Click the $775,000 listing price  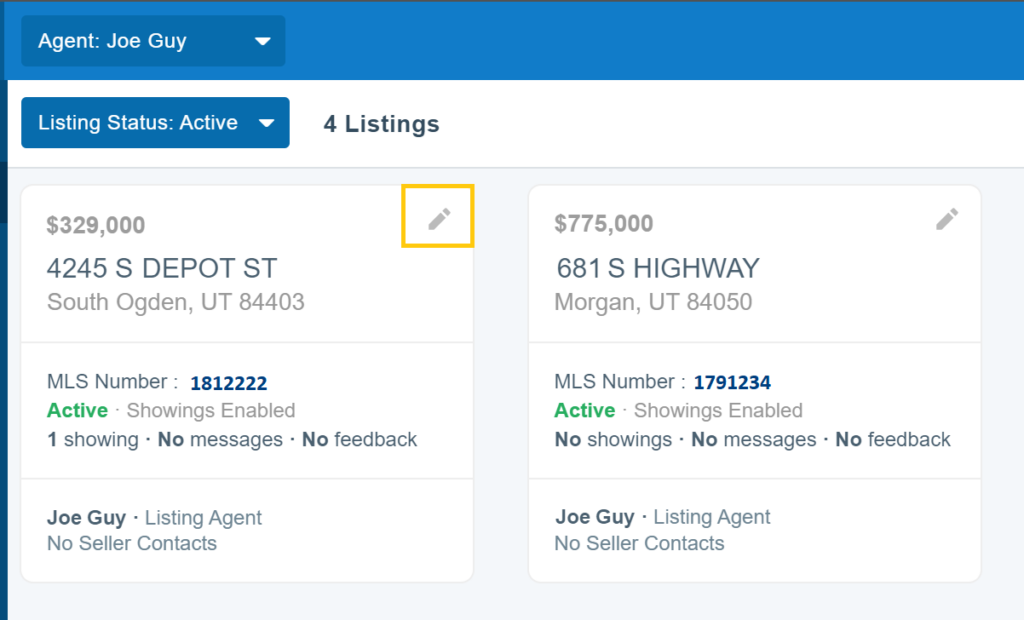[604, 225]
